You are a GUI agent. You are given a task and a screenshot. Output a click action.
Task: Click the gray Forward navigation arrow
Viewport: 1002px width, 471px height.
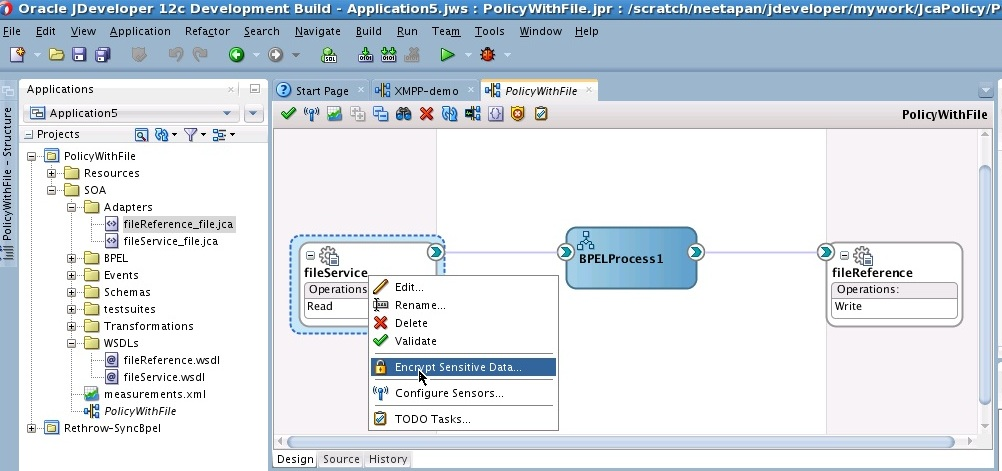click(275, 55)
